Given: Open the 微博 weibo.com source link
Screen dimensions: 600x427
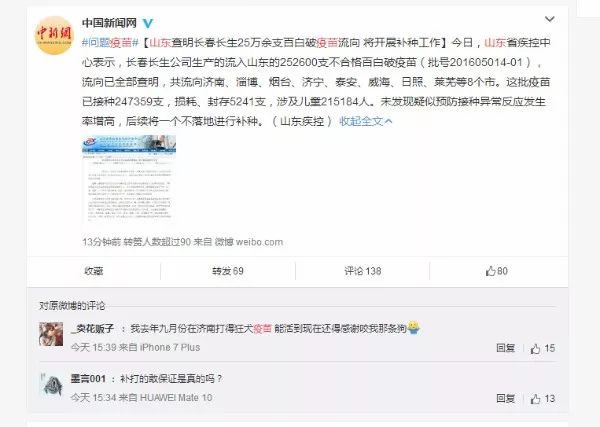Looking at the screenshot, I should click(248, 242).
